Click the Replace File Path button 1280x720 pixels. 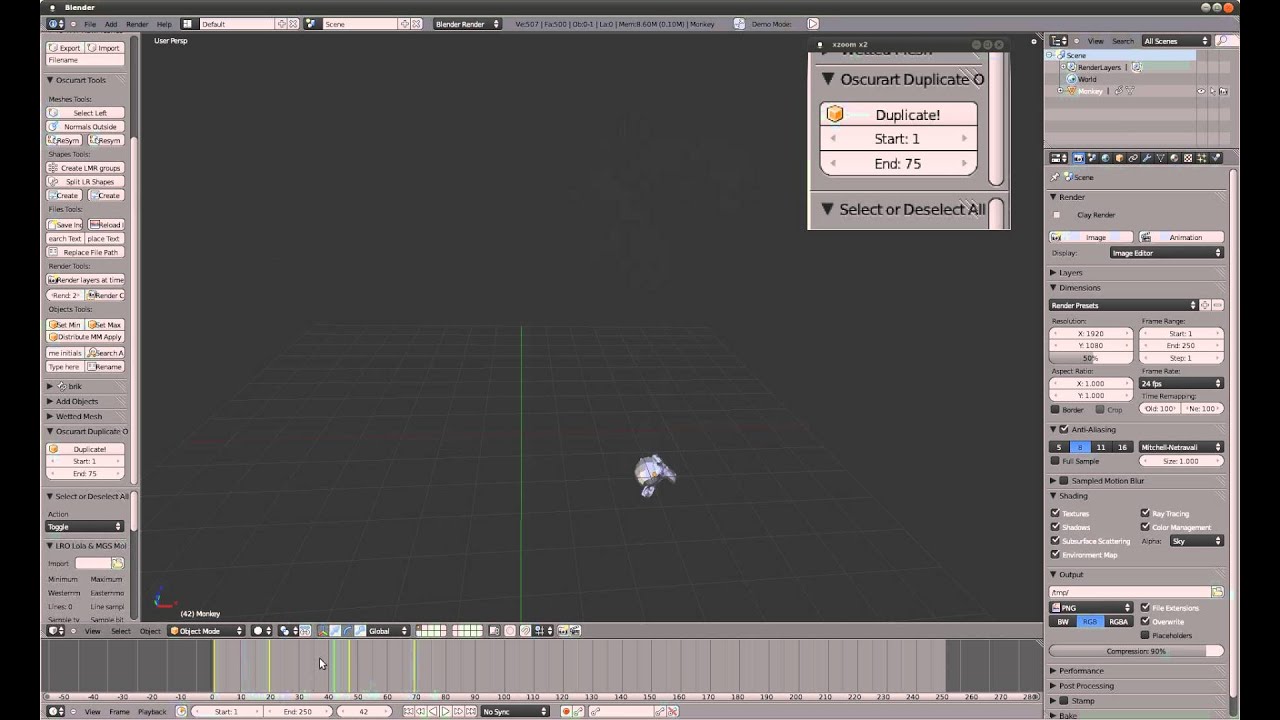[85, 252]
